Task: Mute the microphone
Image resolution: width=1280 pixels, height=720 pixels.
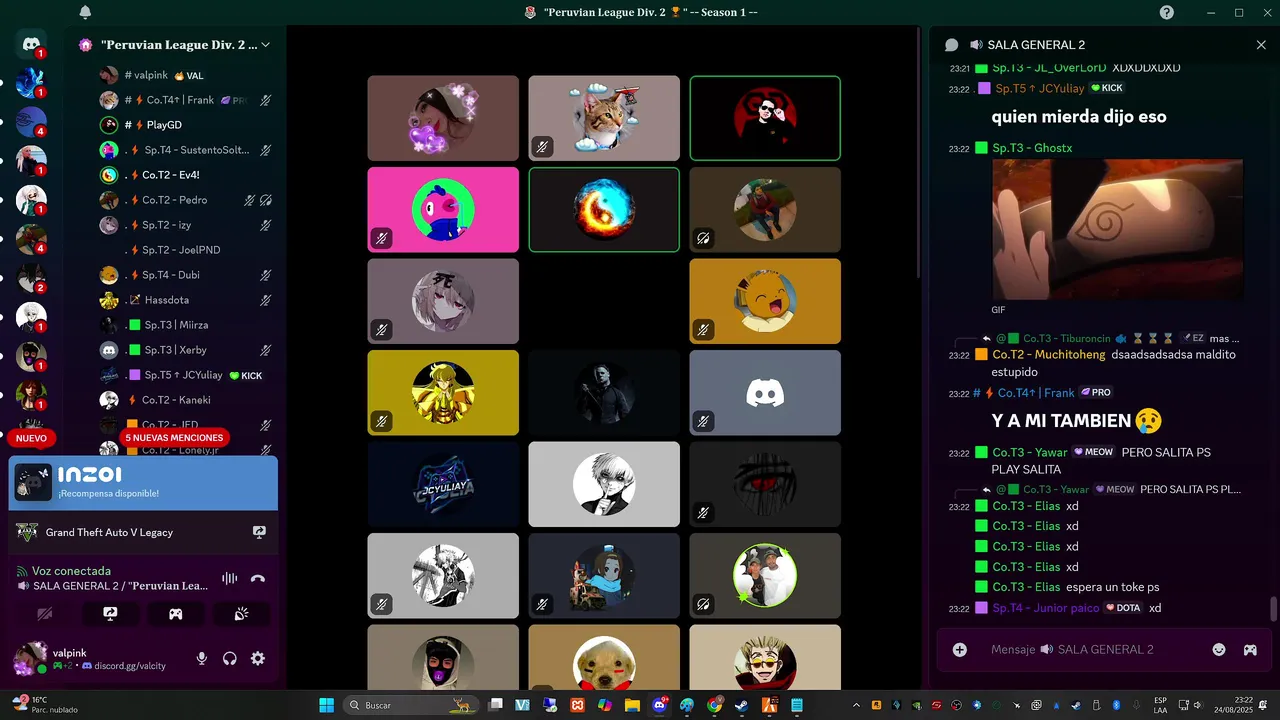Action: pos(202,658)
